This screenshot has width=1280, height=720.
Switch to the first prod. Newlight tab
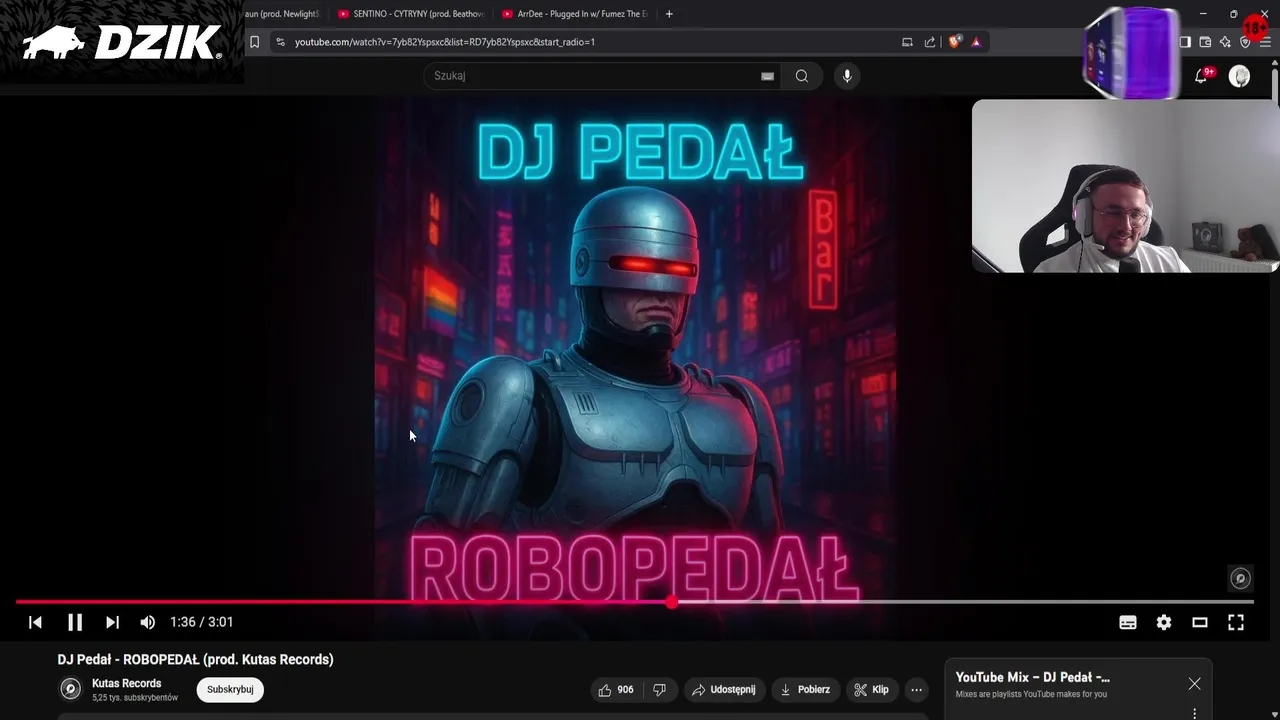(284, 14)
